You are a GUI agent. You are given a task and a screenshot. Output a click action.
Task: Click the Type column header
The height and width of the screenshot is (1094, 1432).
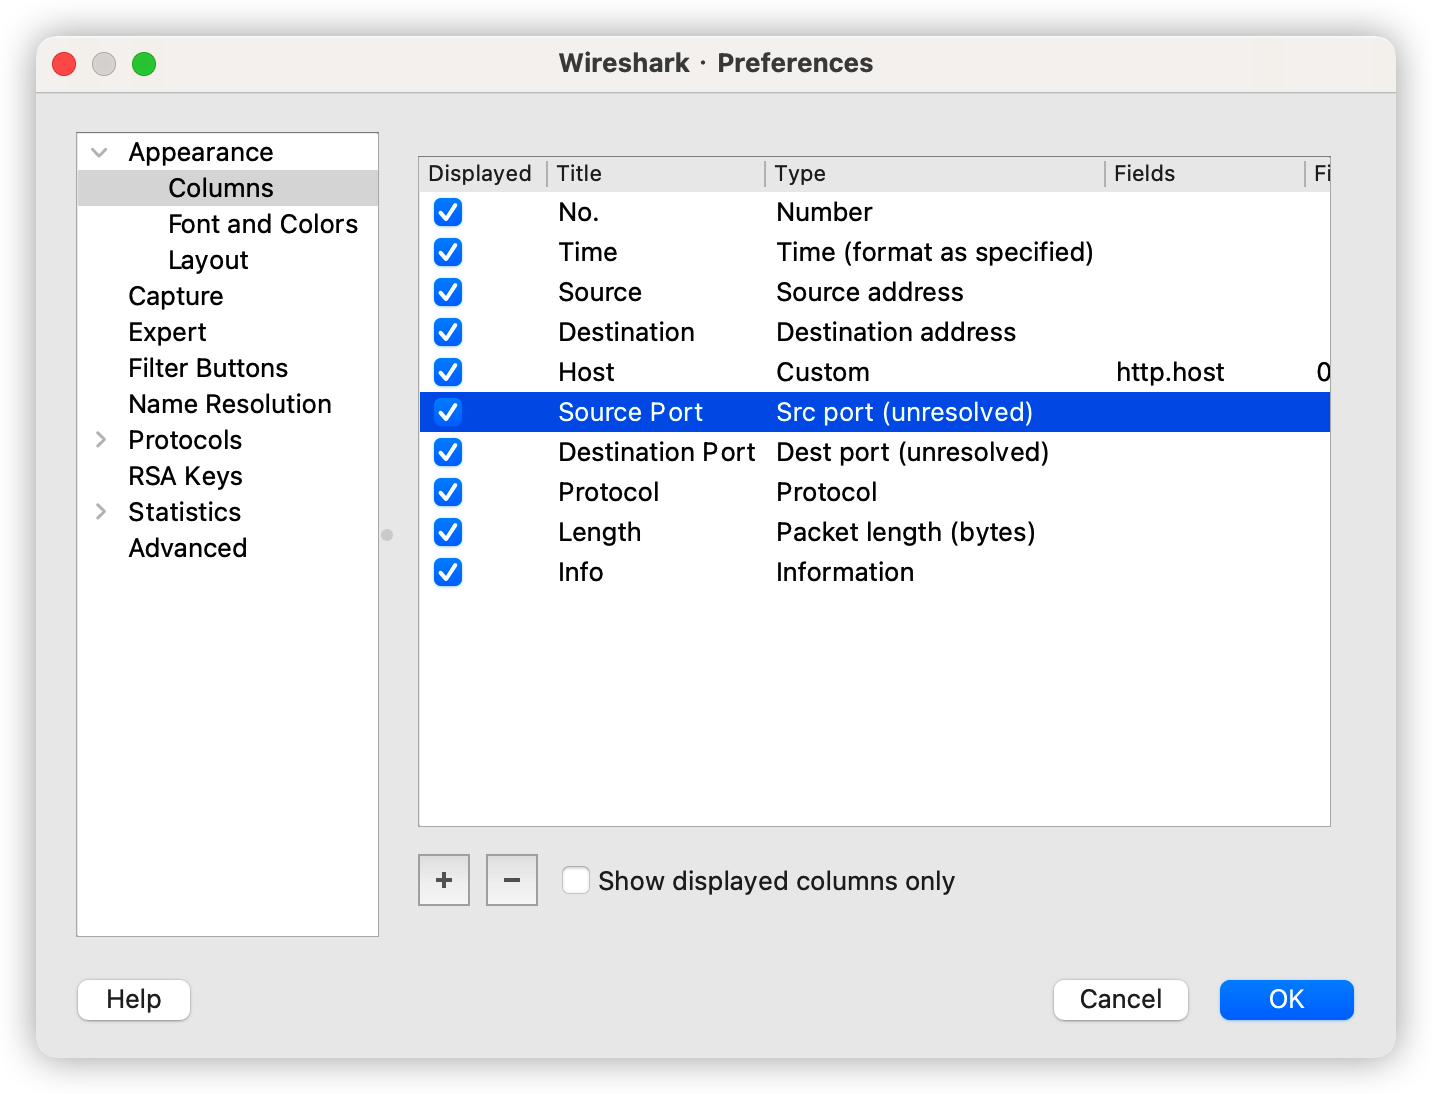click(935, 174)
